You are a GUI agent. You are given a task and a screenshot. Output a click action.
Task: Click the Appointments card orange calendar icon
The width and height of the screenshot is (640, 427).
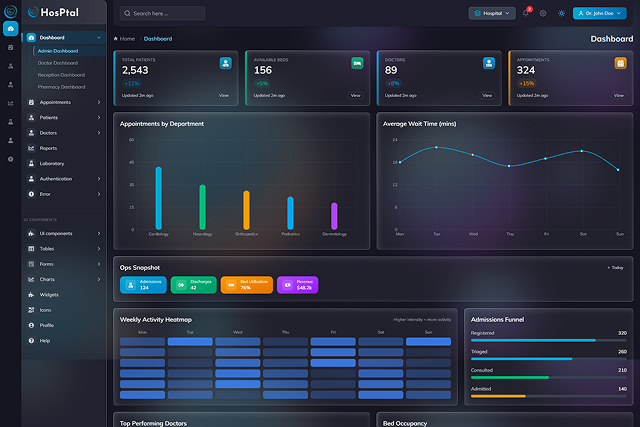tap(620, 63)
